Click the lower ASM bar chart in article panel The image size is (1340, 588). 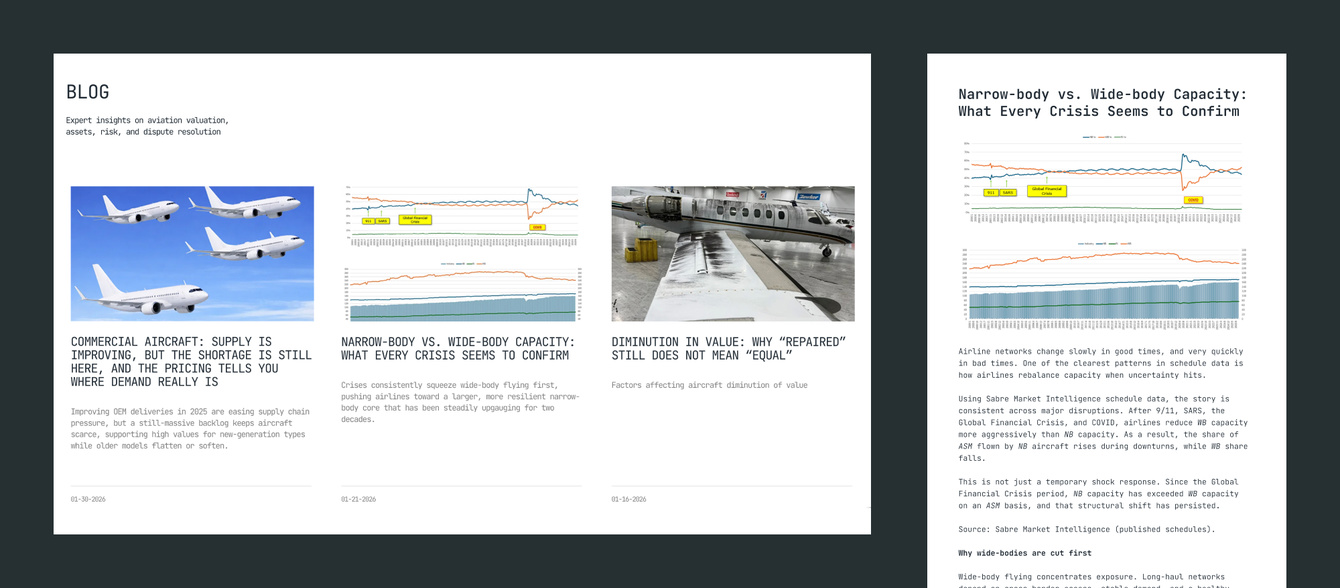click(x=1105, y=285)
